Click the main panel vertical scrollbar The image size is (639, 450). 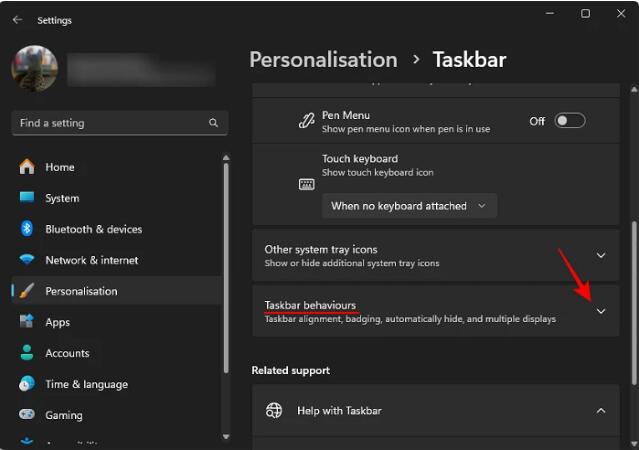(632, 300)
